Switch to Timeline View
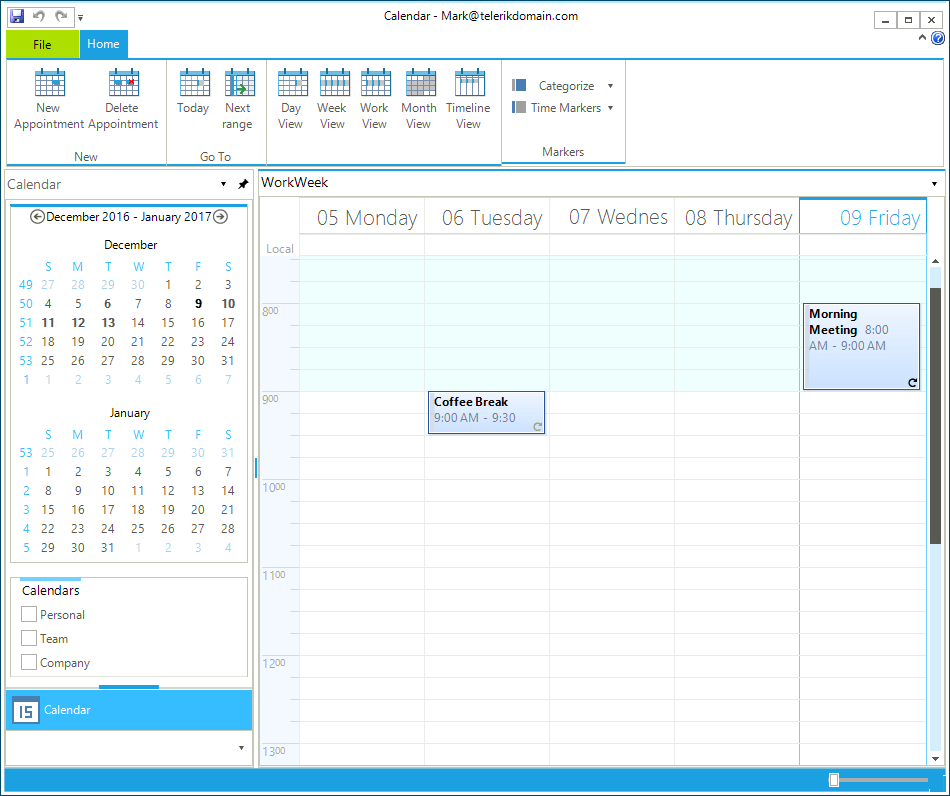 (468, 100)
